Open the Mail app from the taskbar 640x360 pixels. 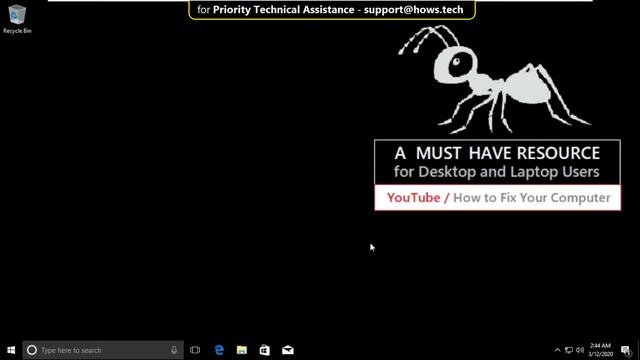click(x=288, y=350)
